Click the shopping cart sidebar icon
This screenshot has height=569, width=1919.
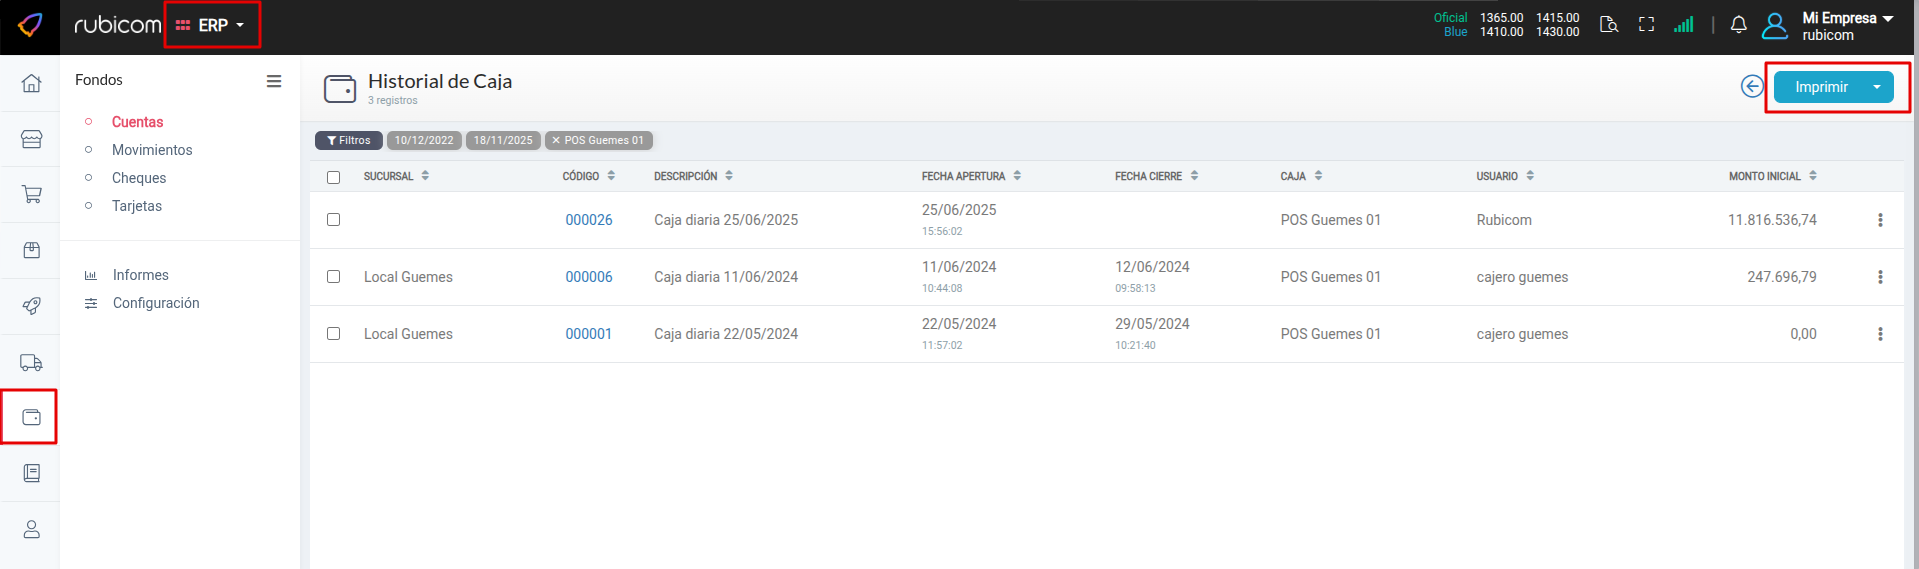pos(31,194)
